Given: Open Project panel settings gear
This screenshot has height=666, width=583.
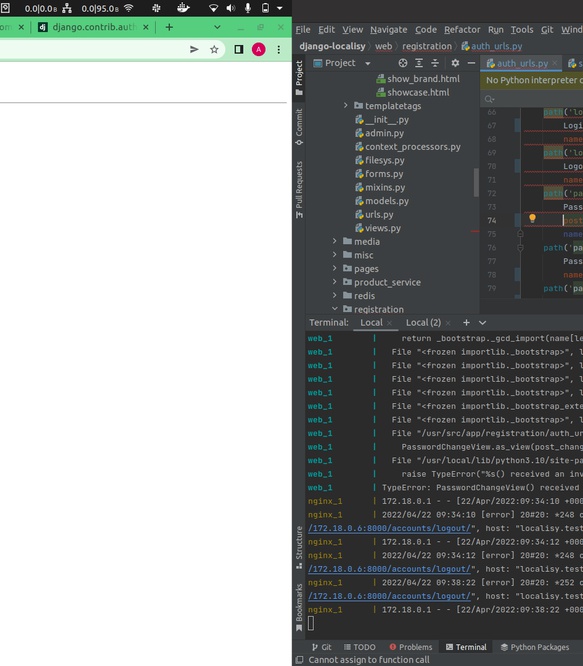Looking at the screenshot, I should pos(455,63).
